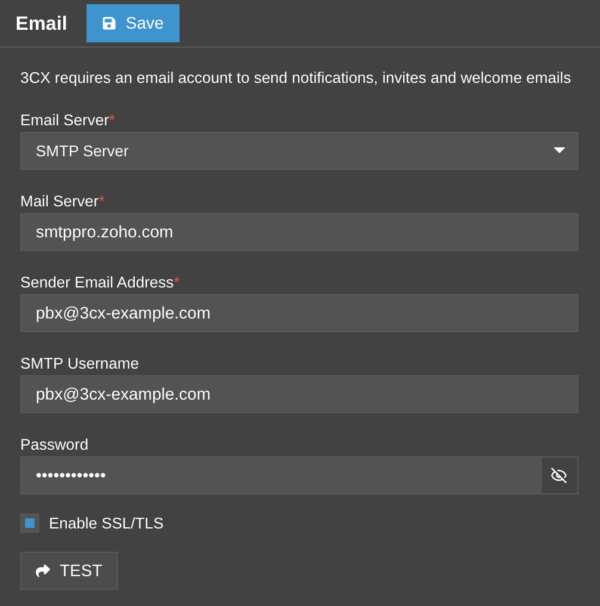Click the Enable SSL/TLS label text
Screen dimensions: 600x606
coord(106,523)
